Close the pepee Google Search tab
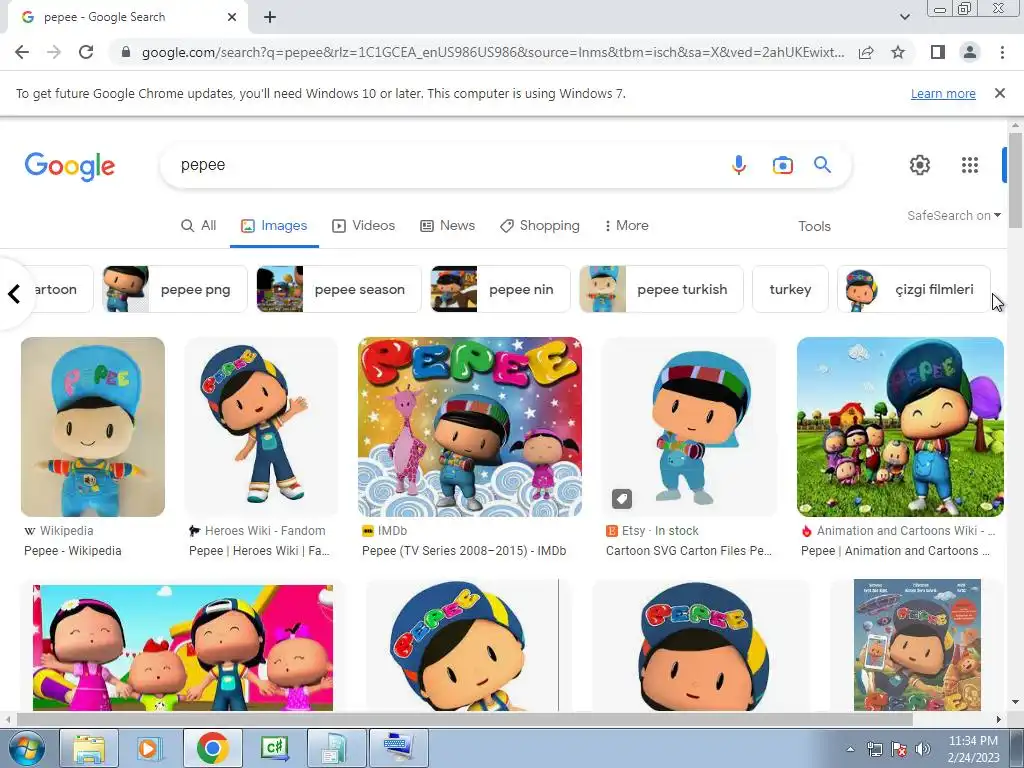Screen dimensions: 1024x768 coord(232,17)
